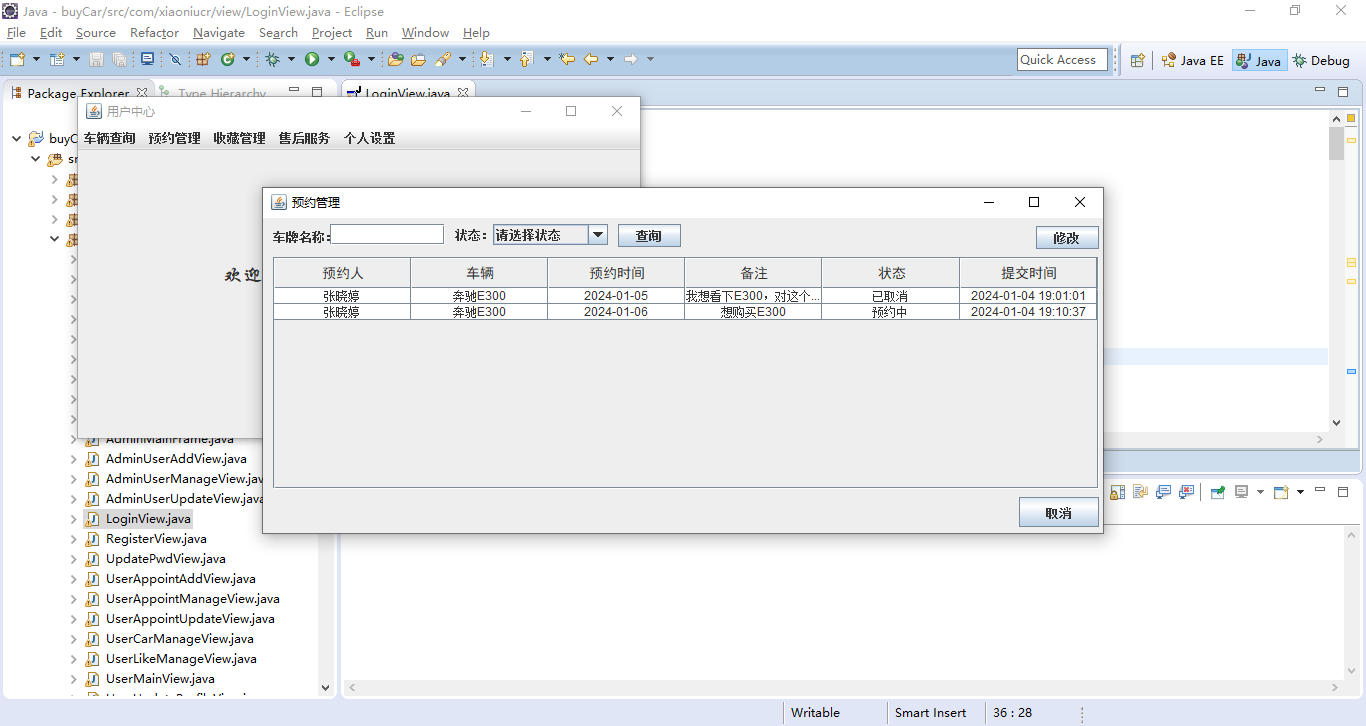Viewport: 1366px width, 726px height.
Task: Click the Open Perspective icon
Action: [1137, 60]
